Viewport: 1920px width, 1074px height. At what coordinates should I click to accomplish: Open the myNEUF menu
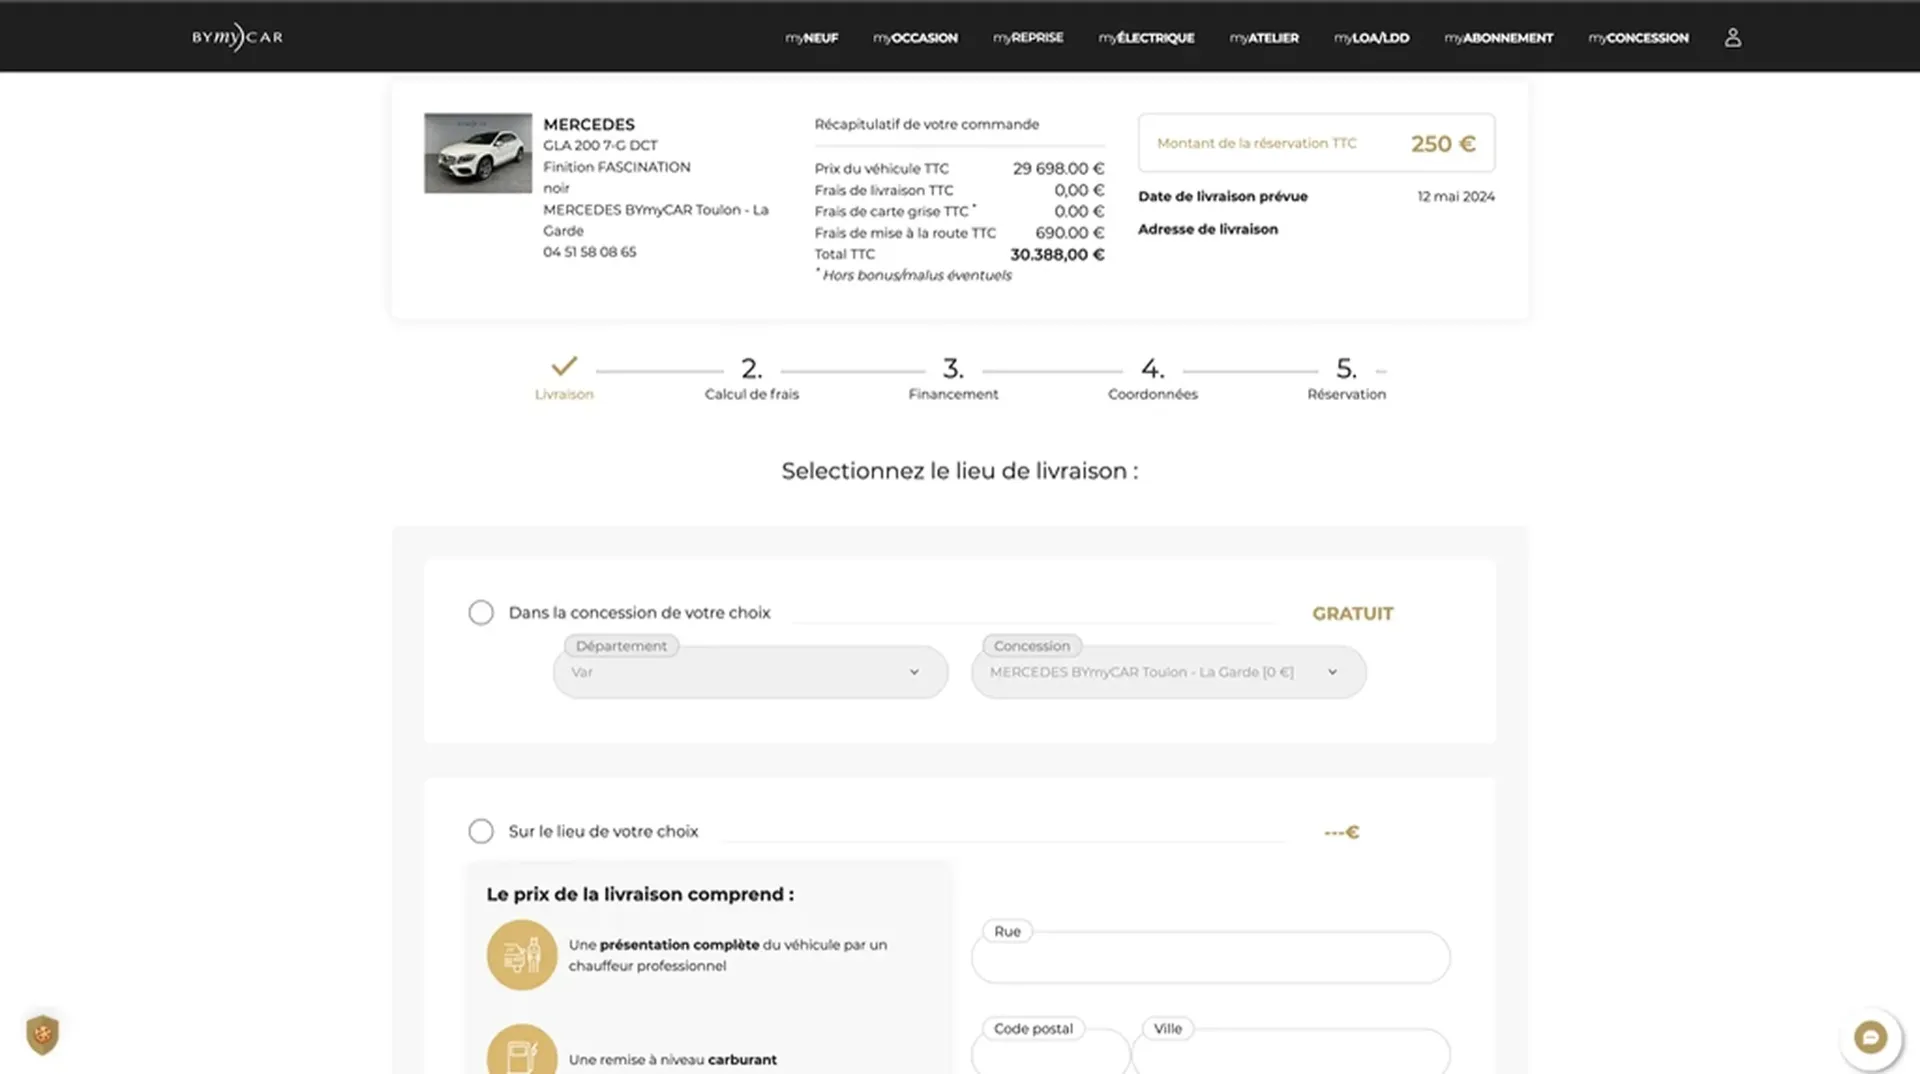tap(812, 38)
